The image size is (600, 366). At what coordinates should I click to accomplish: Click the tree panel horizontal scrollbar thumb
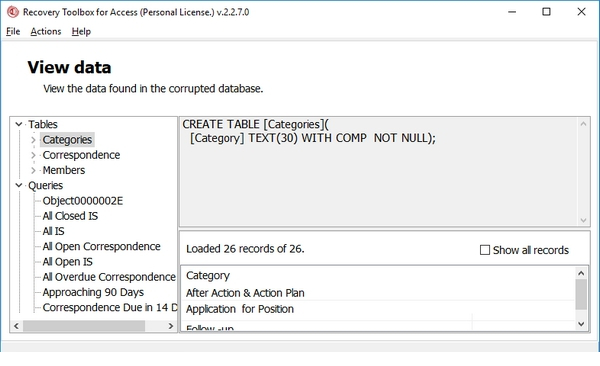tap(84, 326)
